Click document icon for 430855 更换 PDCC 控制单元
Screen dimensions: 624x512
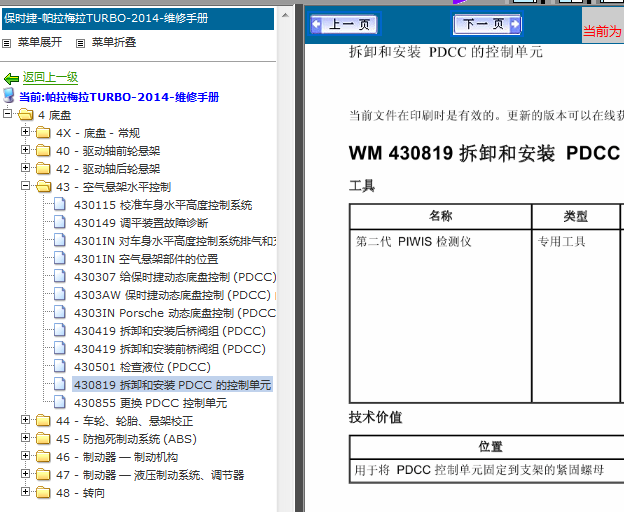[60, 402]
